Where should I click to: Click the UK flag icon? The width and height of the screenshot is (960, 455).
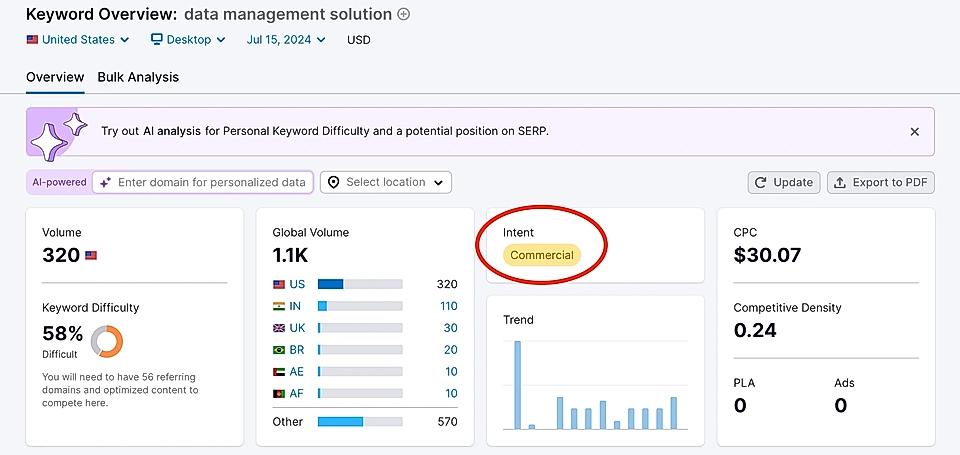pyautogui.click(x=279, y=328)
